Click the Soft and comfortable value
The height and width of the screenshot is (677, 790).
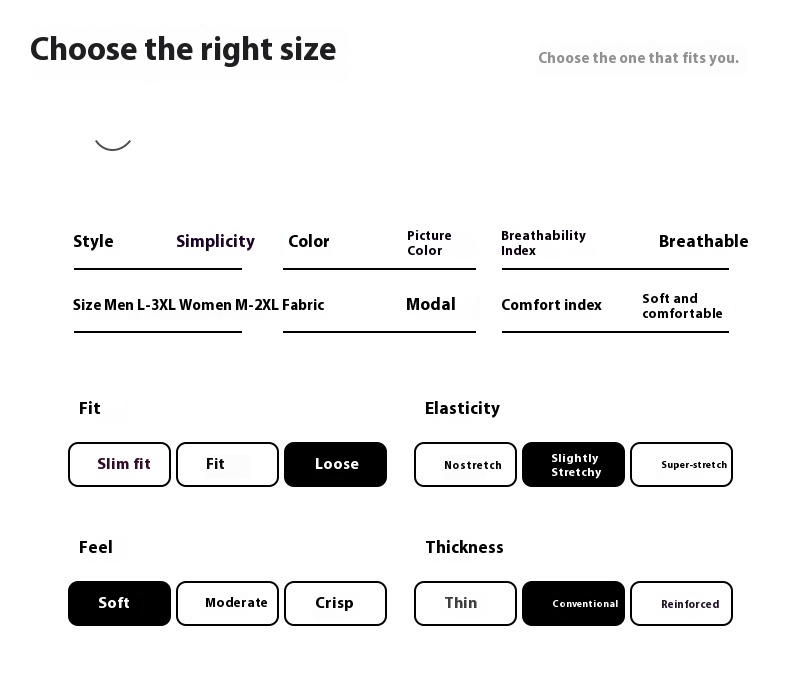[x=682, y=306]
